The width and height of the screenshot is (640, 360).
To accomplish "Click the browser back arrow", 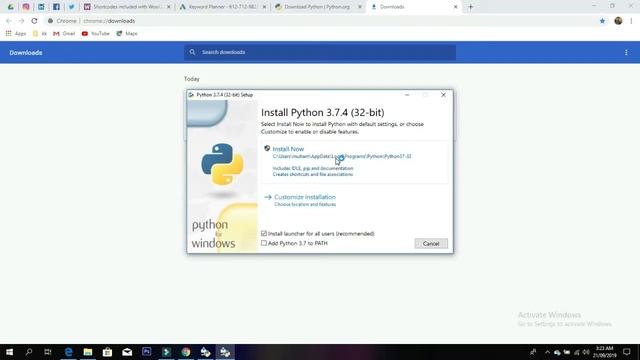I will (9, 21).
